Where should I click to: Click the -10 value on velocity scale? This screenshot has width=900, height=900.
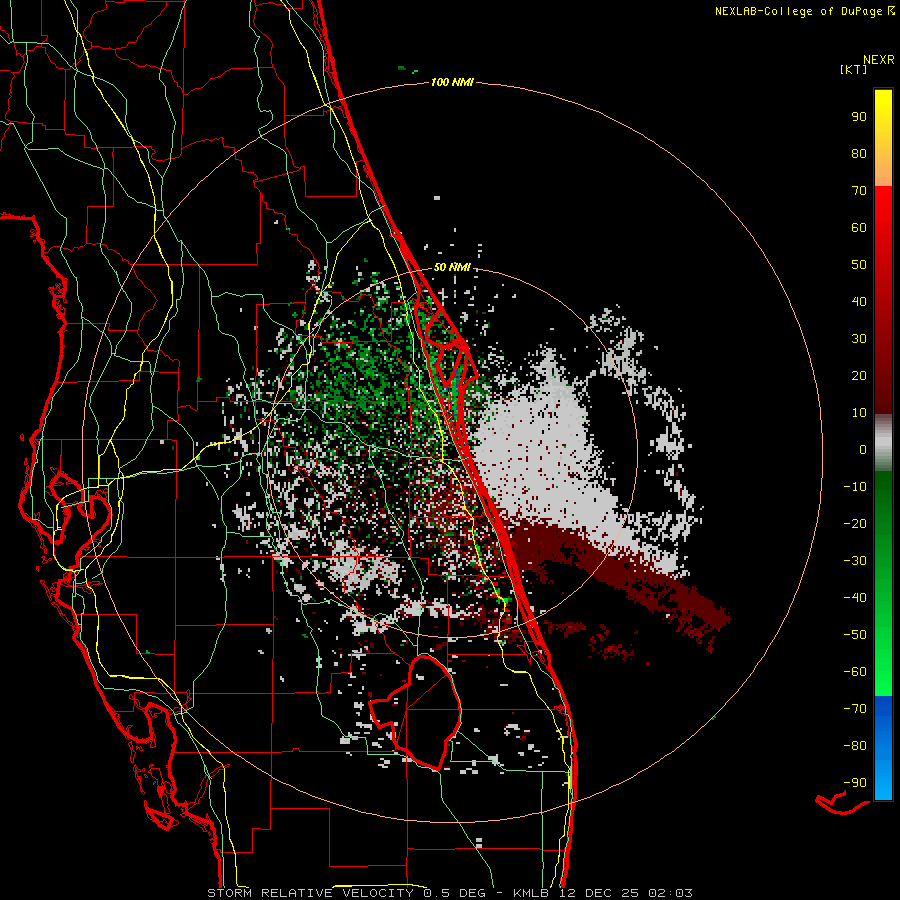pos(855,487)
